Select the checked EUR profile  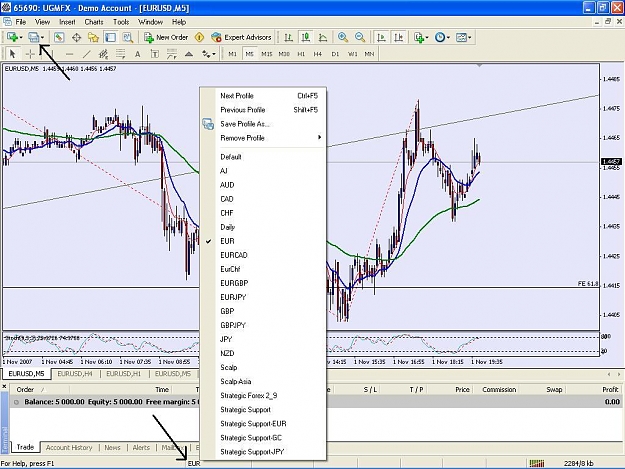click(x=263, y=241)
